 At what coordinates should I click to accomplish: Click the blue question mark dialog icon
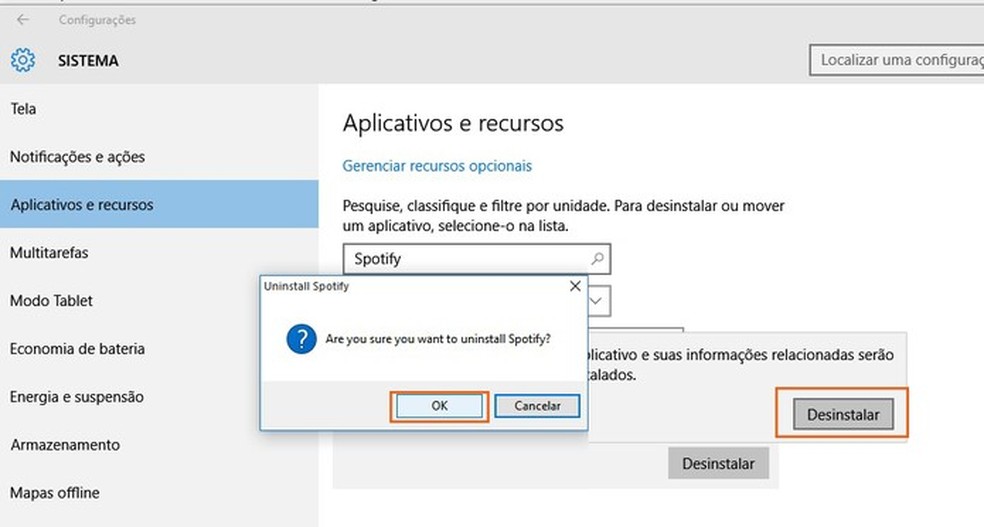(x=301, y=339)
